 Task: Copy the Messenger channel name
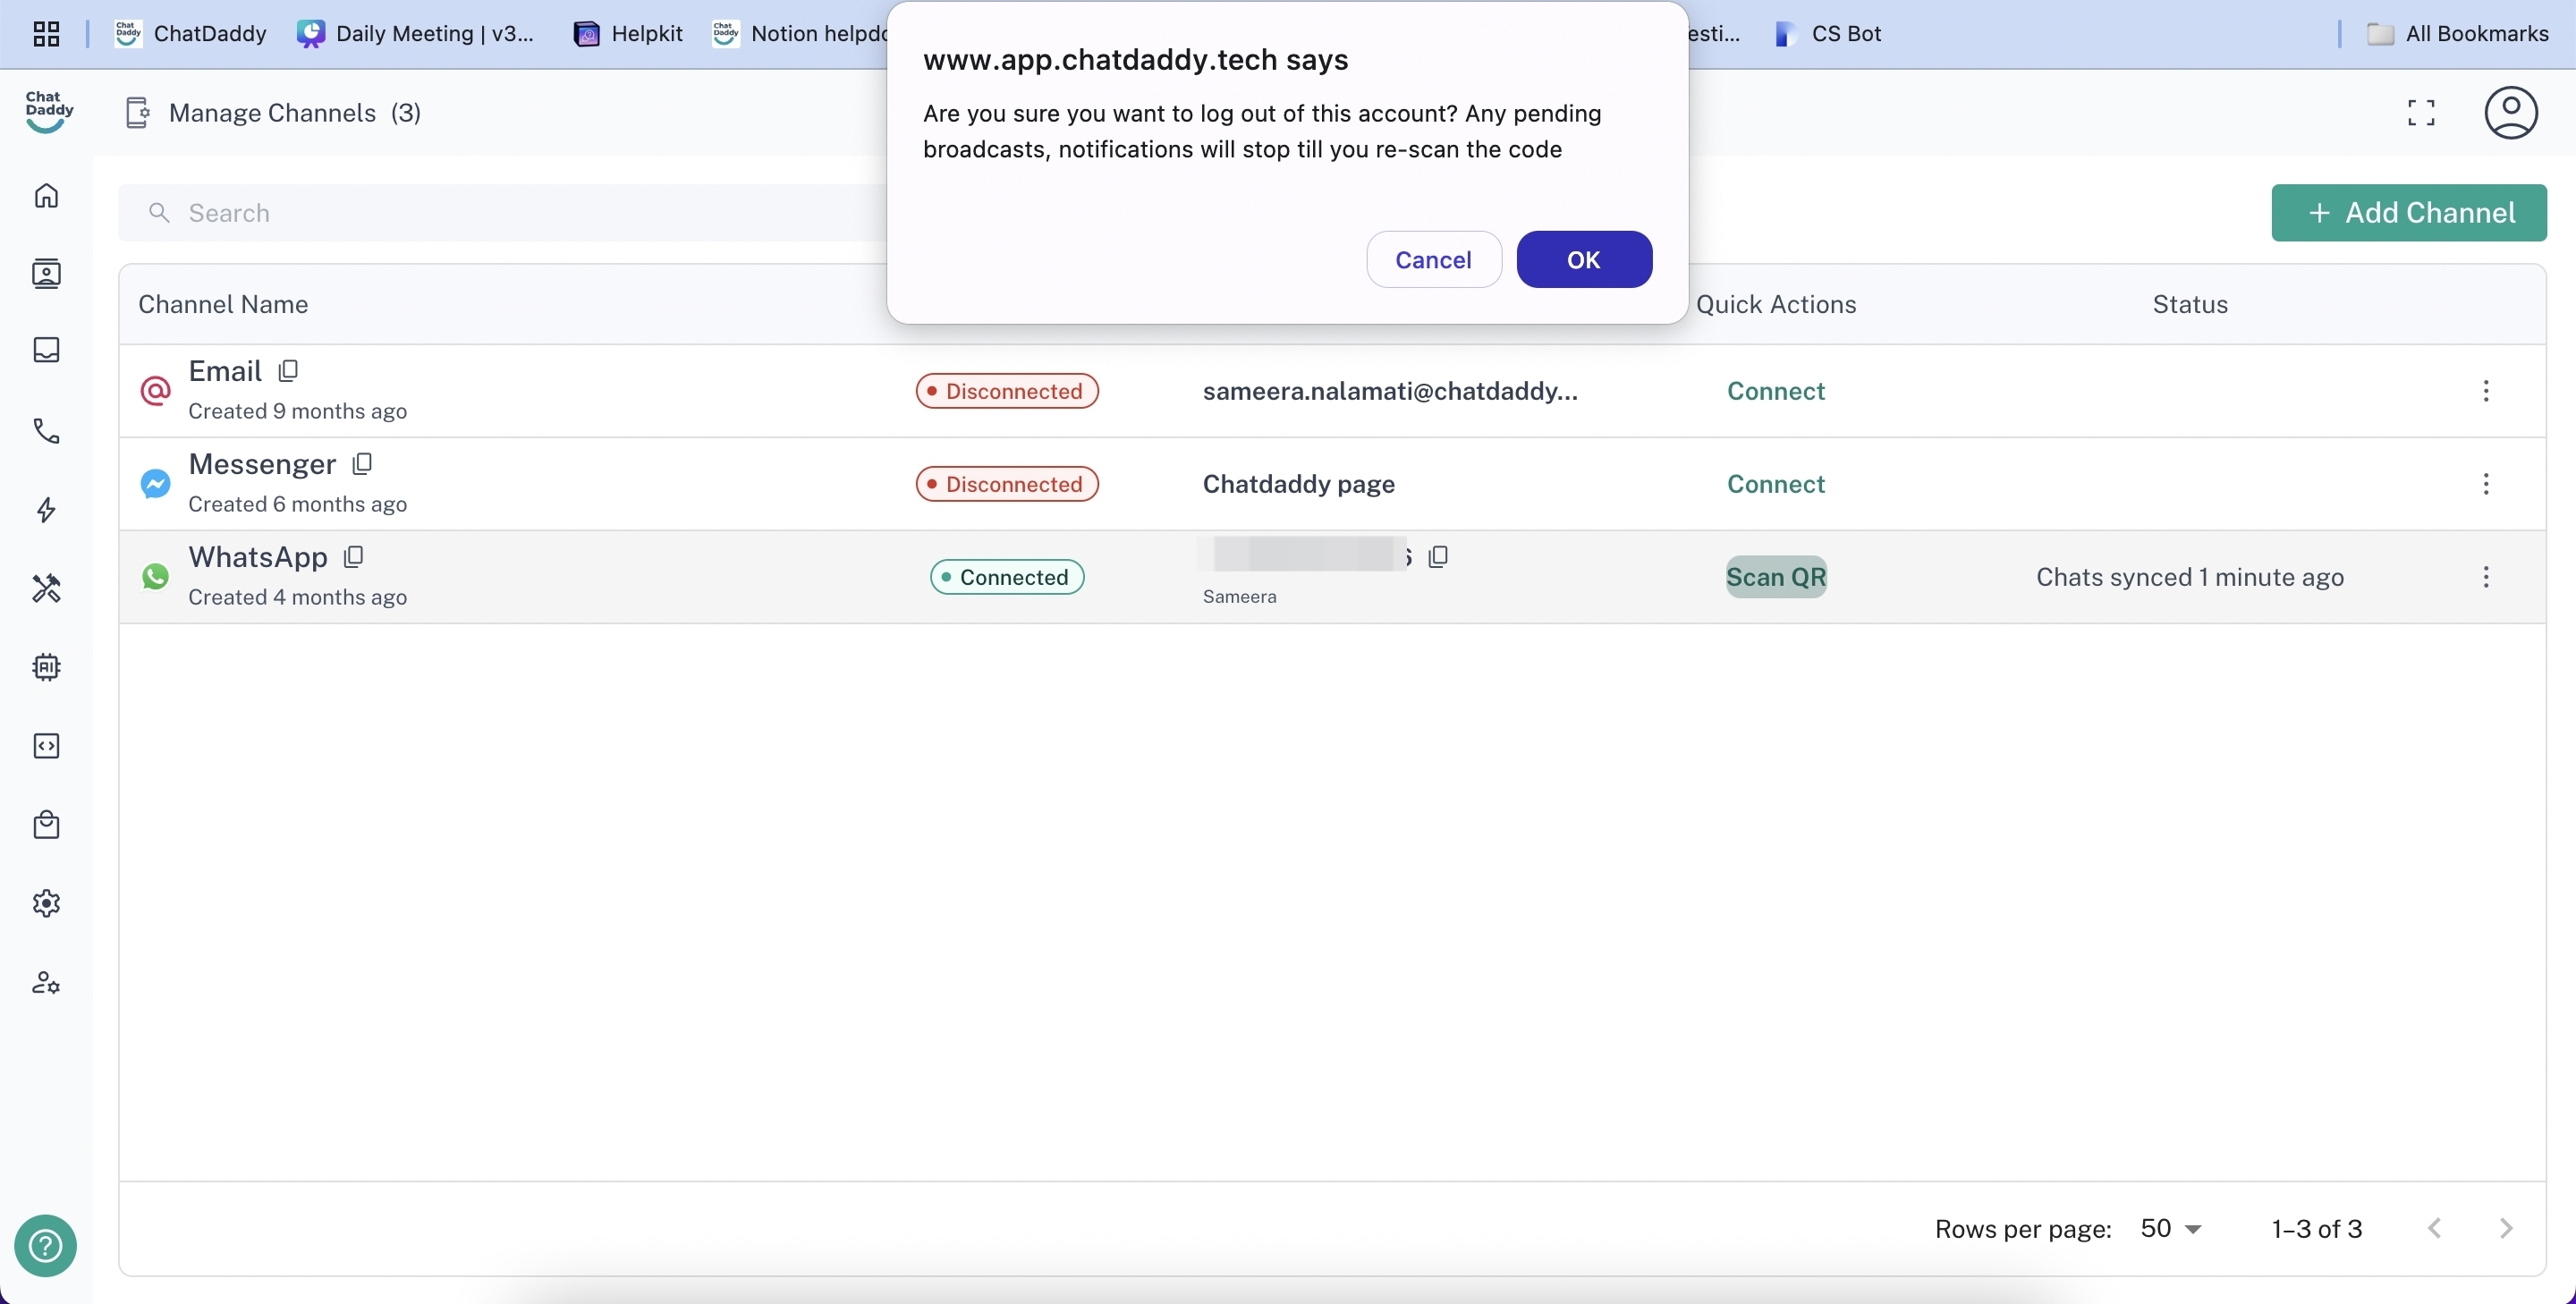point(362,464)
